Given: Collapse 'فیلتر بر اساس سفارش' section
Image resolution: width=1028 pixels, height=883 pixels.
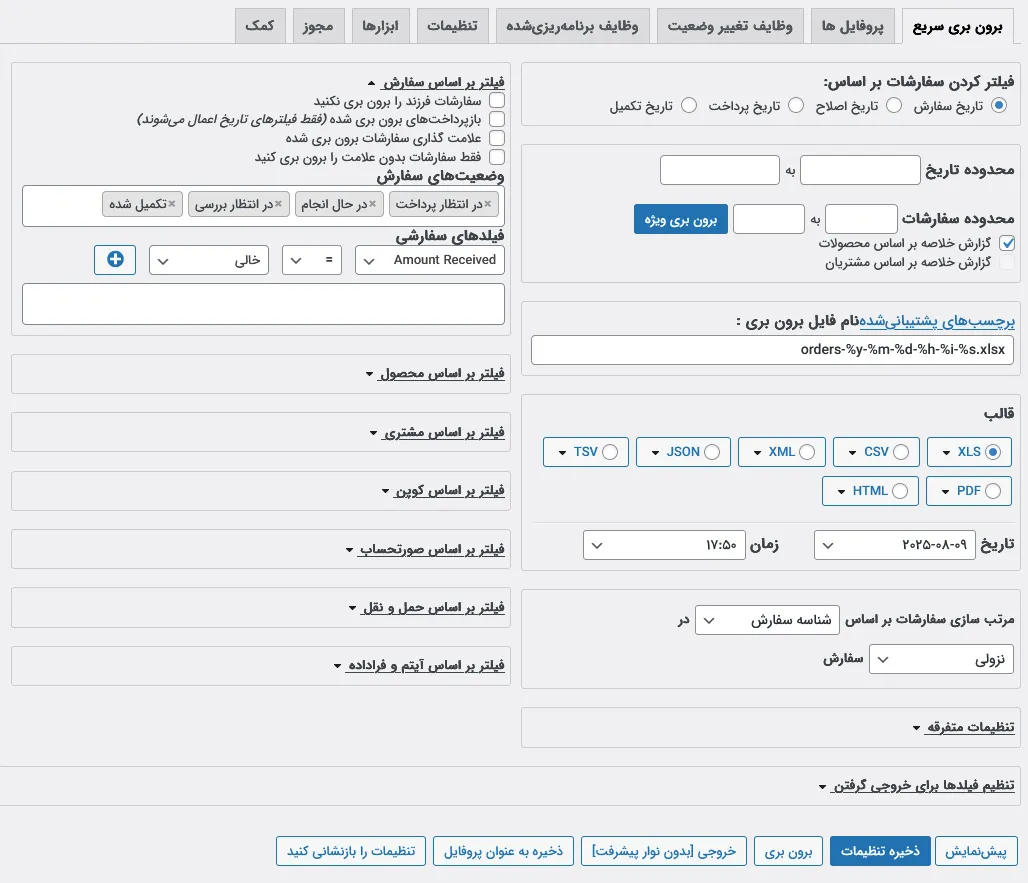Looking at the screenshot, I should pos(437,83).
